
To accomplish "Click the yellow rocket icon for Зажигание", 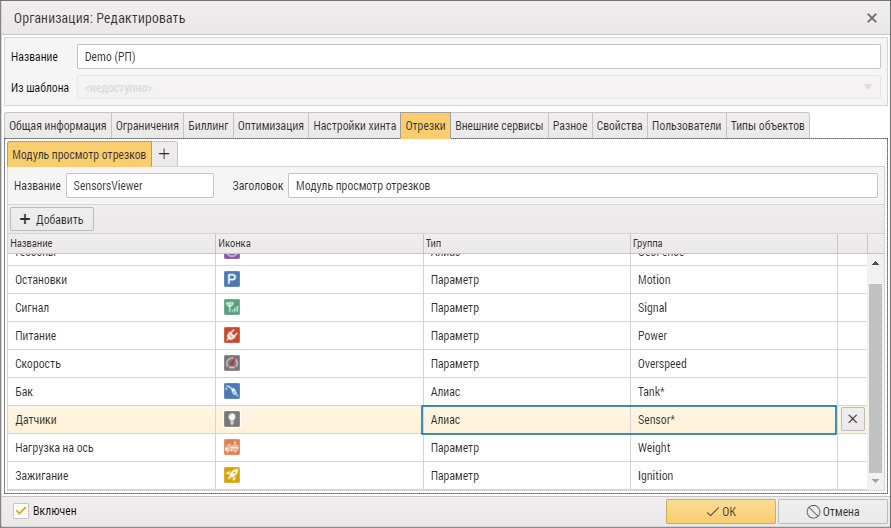I will (x=232, y=475).
